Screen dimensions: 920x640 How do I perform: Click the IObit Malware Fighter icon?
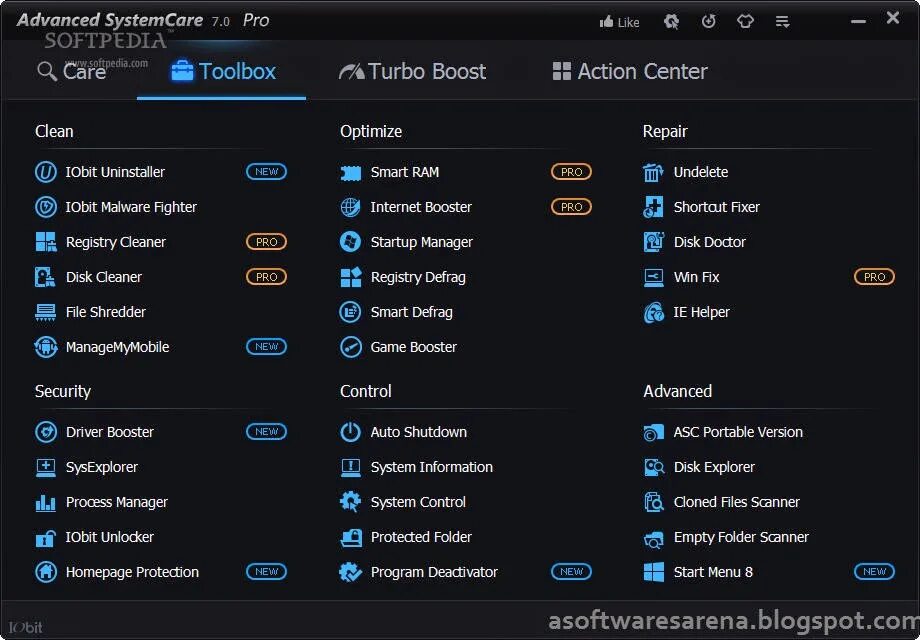point(46,207)
